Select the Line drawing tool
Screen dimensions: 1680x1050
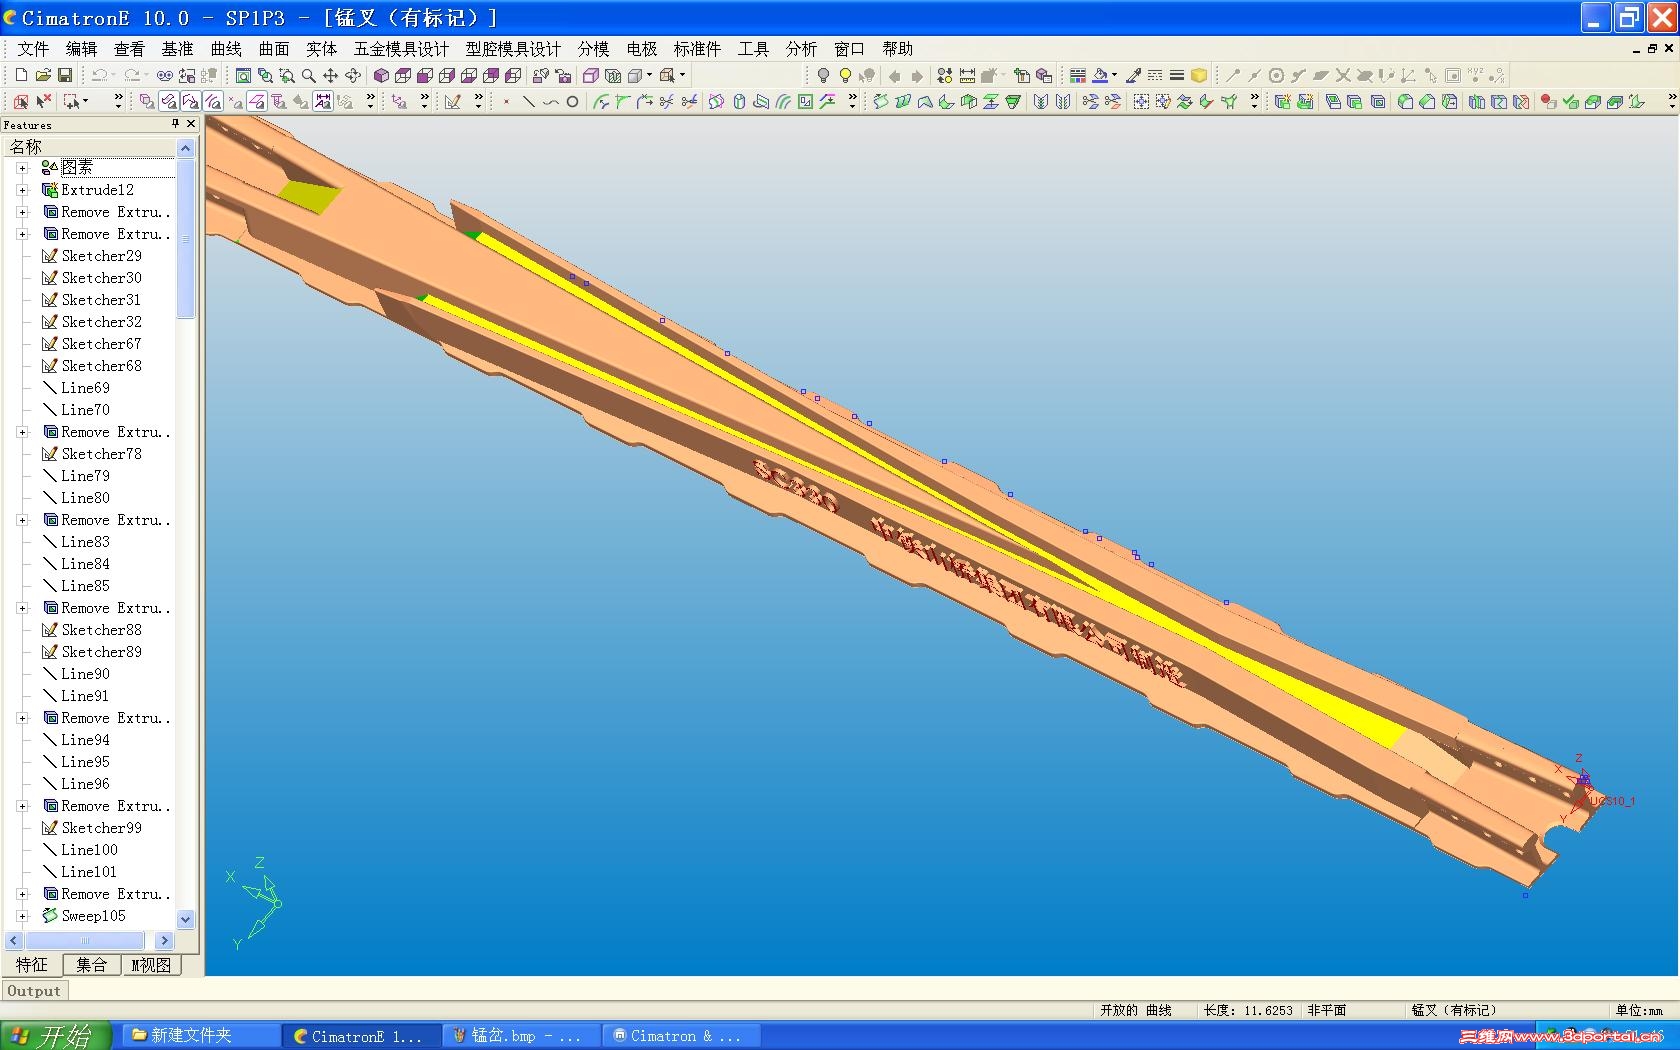pyautogui.click(x=528, y=101)
